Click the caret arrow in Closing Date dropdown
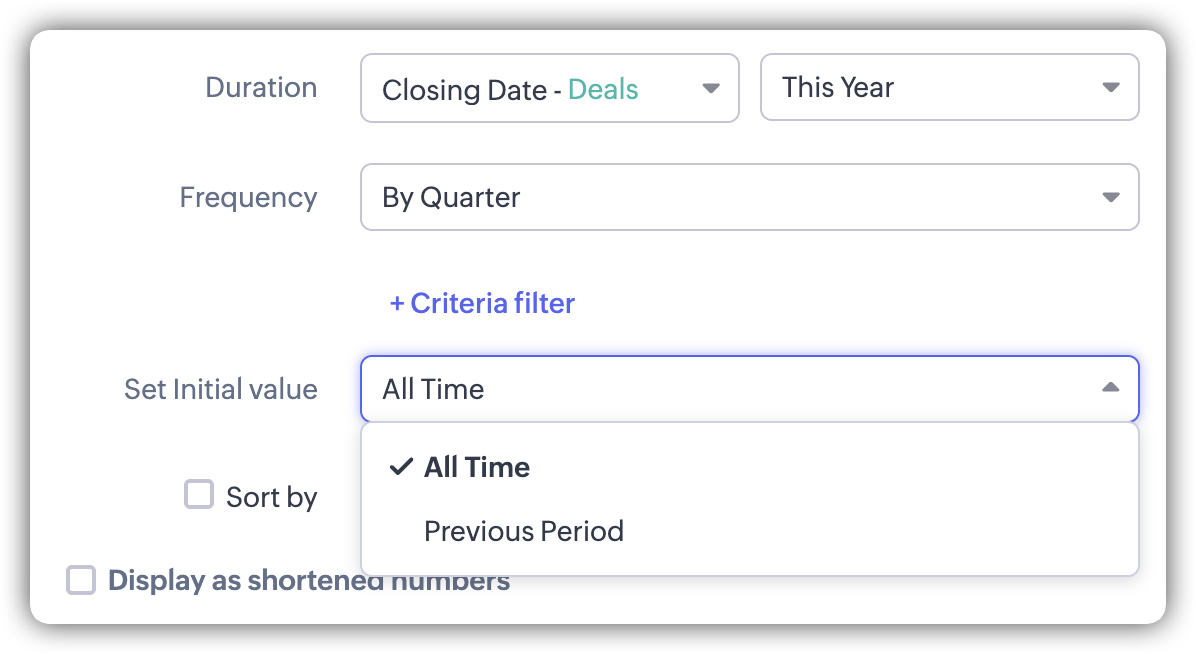The image size is (1196, 654). coord(711,88)
